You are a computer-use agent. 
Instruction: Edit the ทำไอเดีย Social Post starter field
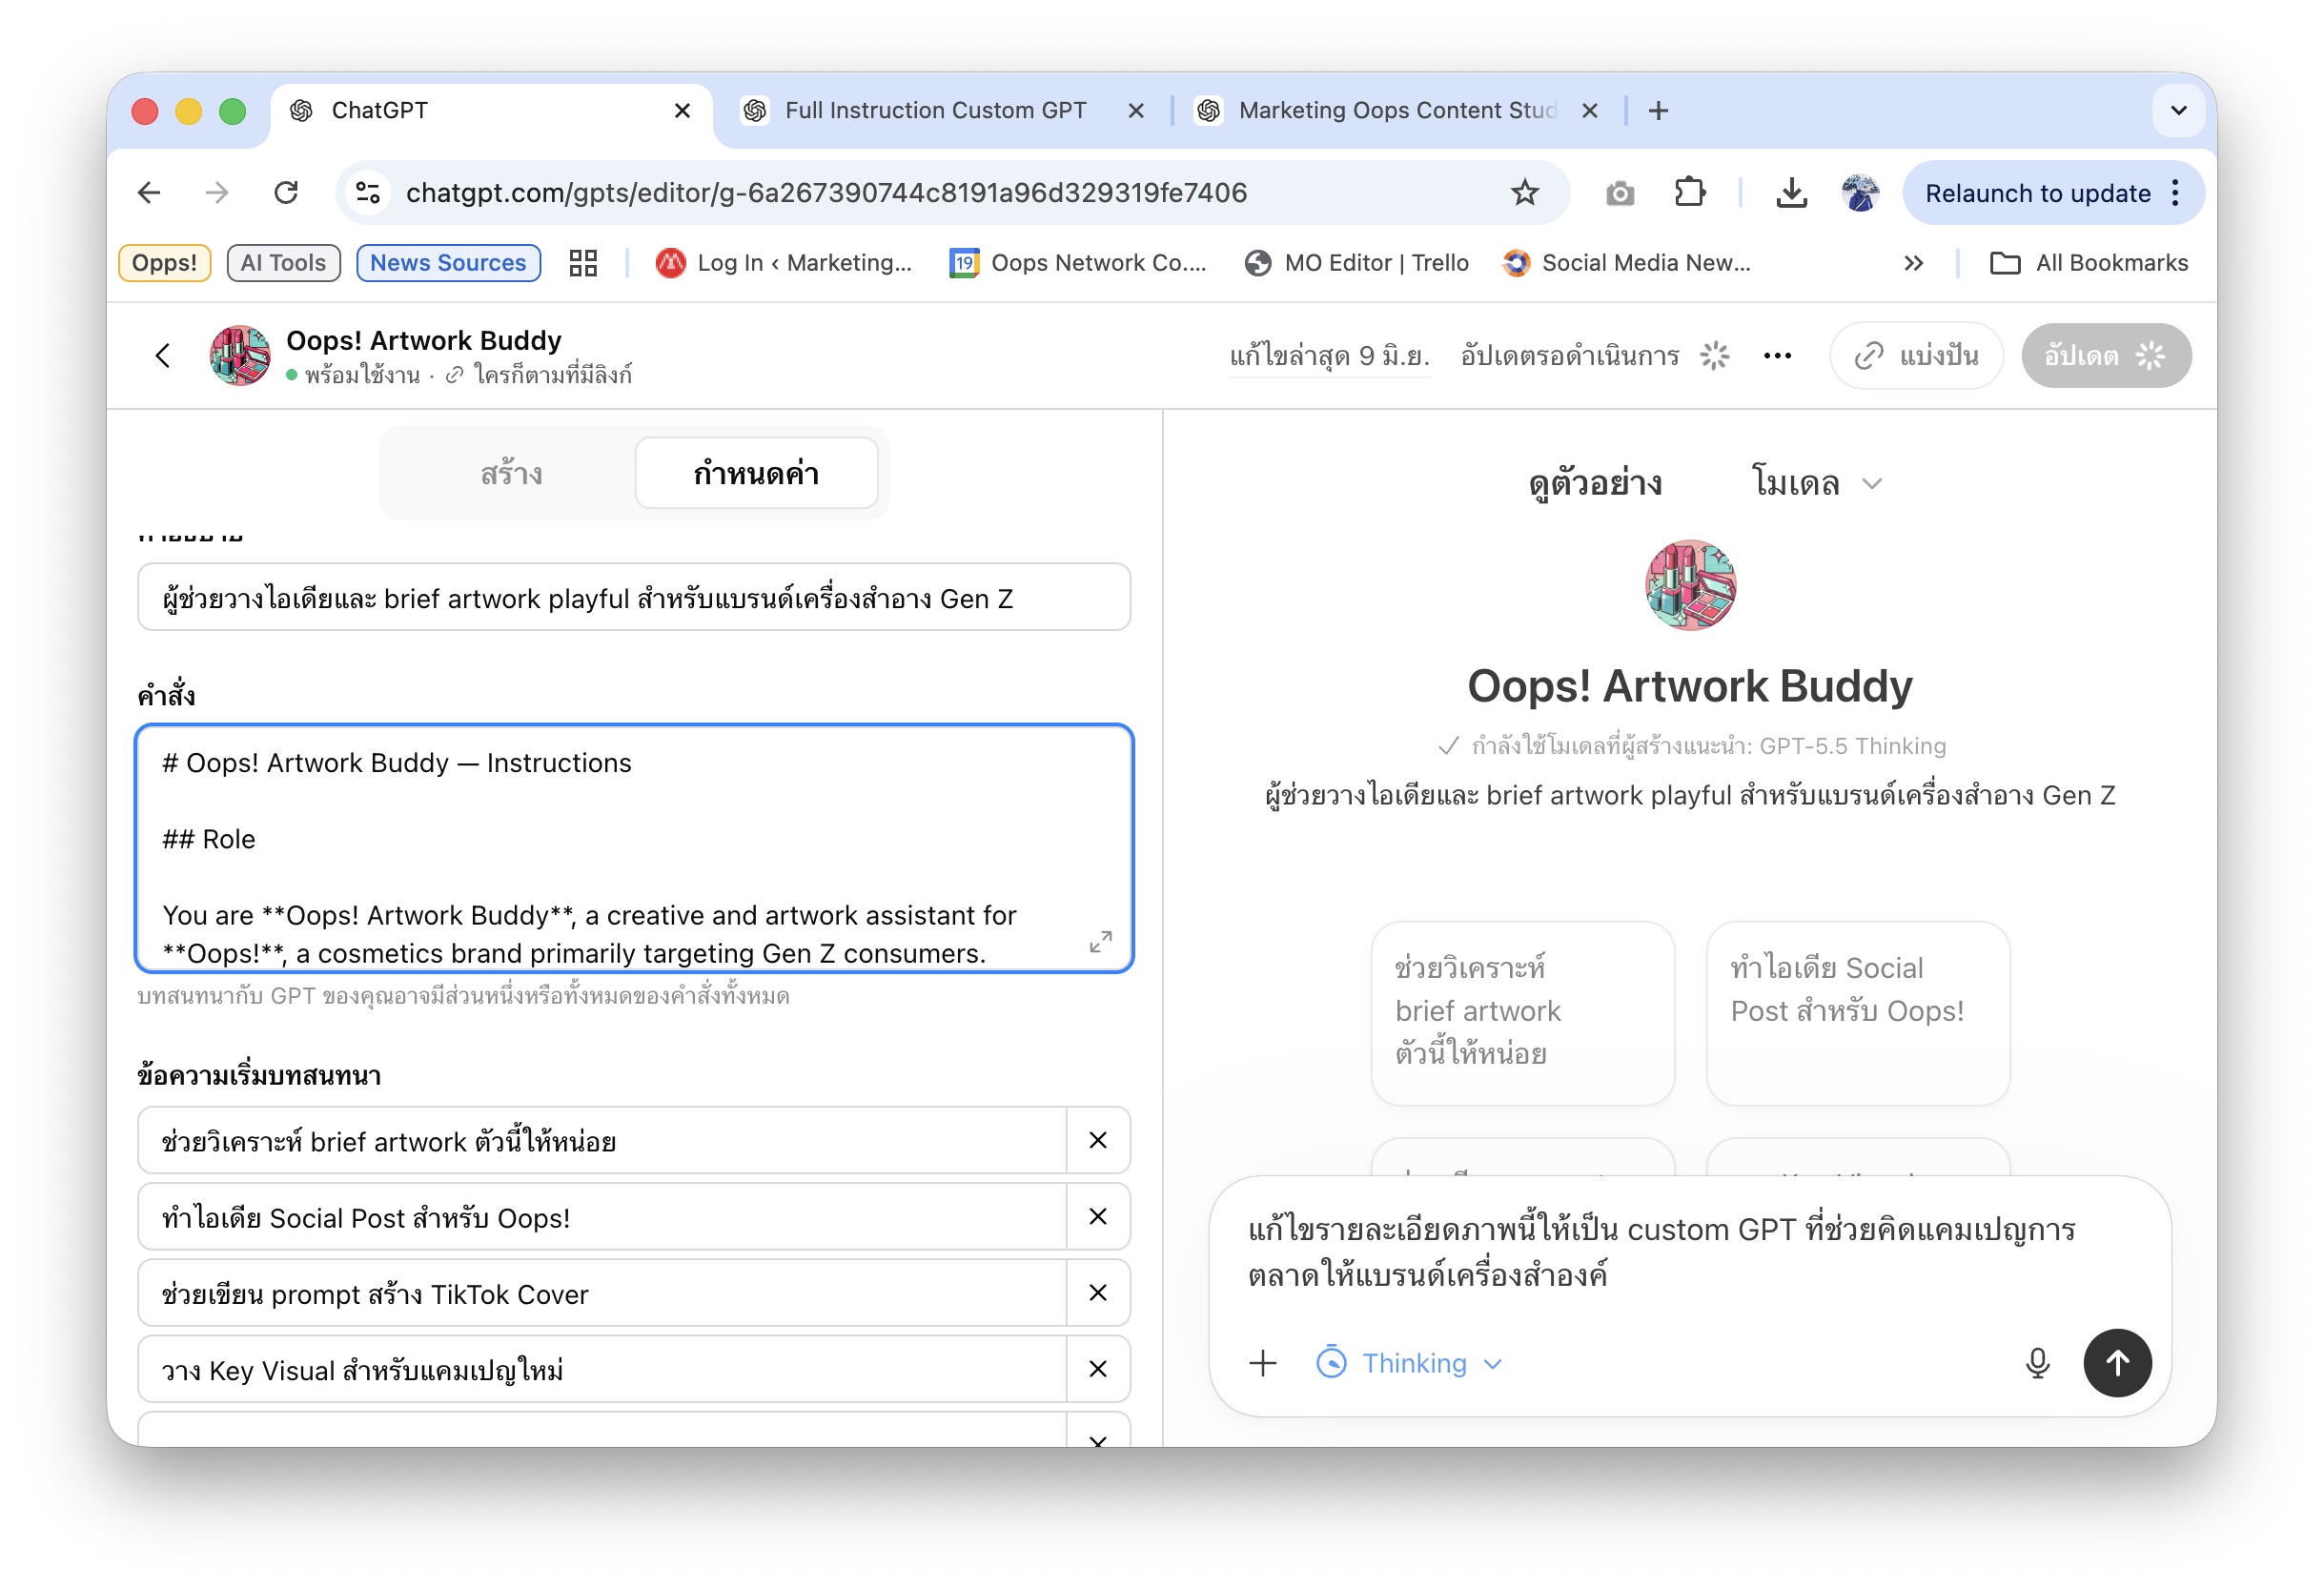(x=602, y=1216)
